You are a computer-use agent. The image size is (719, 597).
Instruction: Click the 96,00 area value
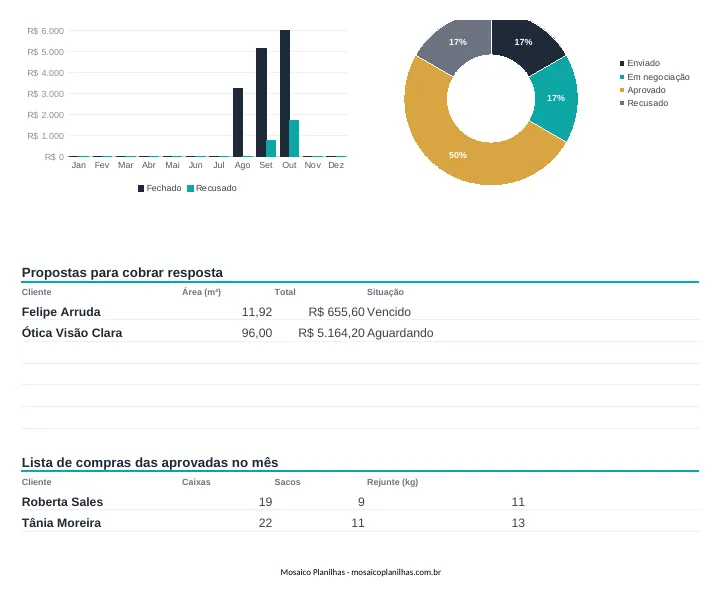[x=257, y=333]
